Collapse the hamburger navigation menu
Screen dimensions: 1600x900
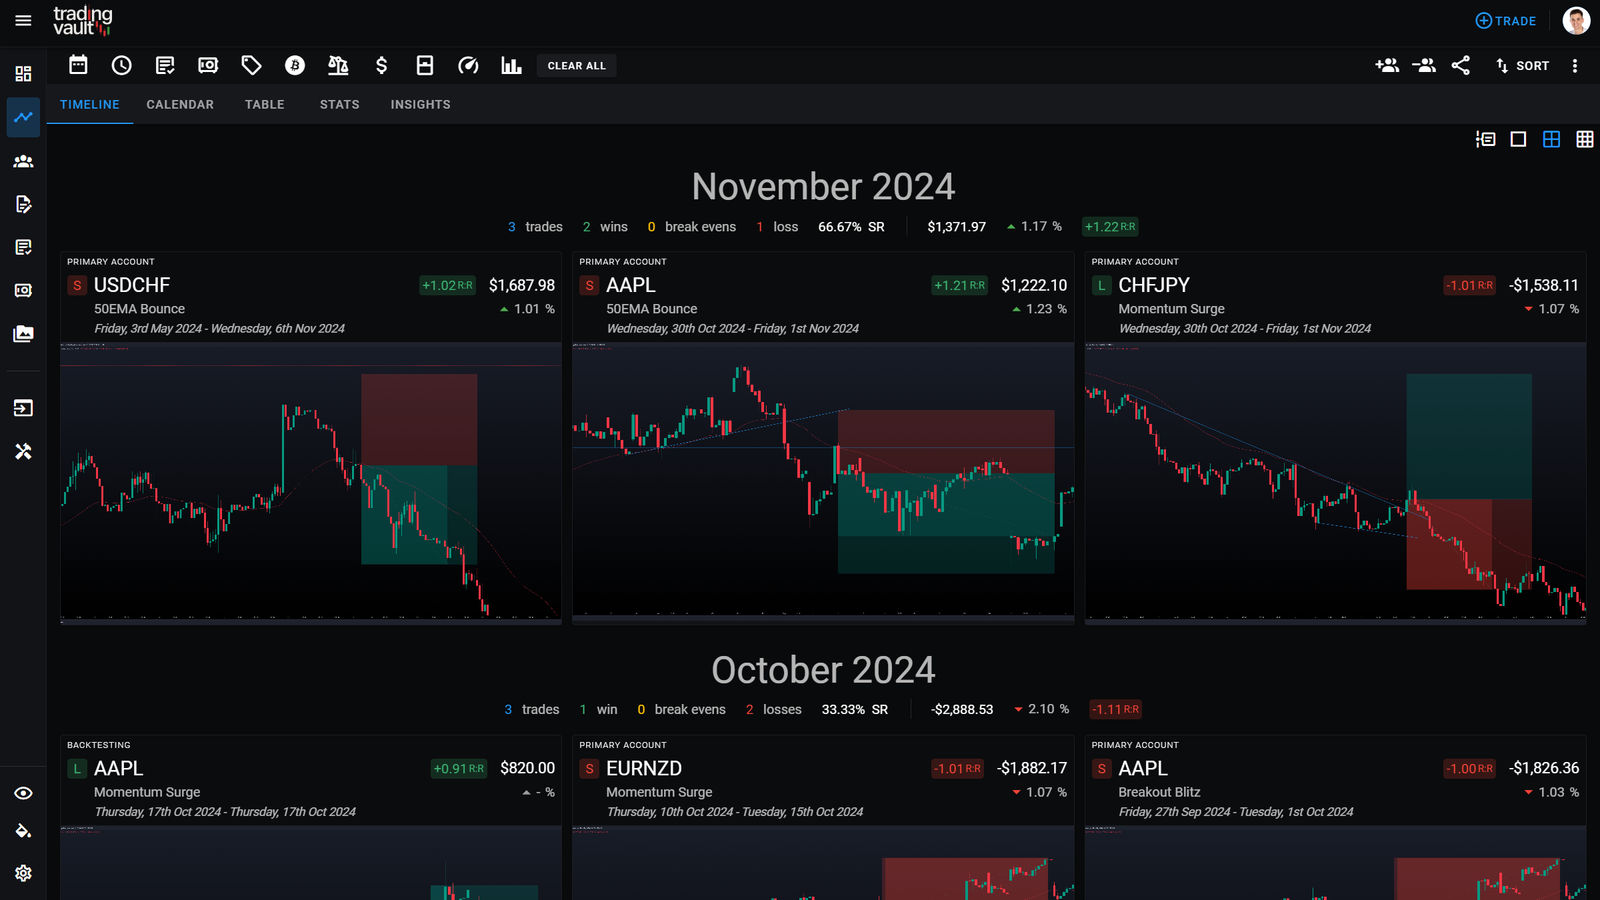[23, 20]
